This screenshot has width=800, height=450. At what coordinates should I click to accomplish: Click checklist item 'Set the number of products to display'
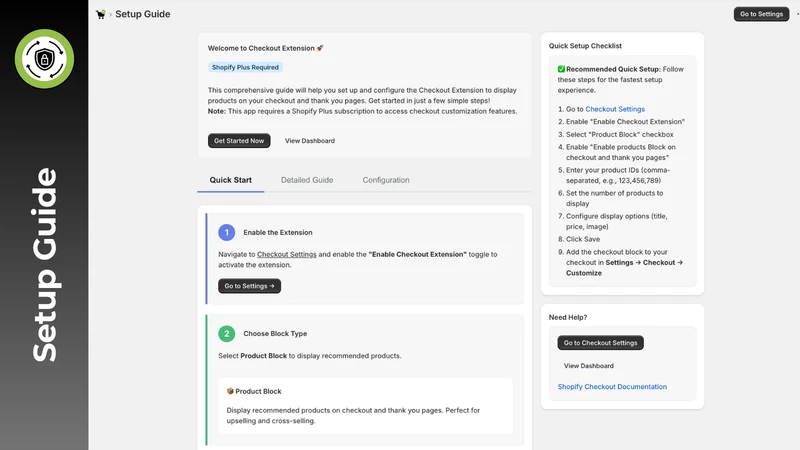tap(614, 198)
